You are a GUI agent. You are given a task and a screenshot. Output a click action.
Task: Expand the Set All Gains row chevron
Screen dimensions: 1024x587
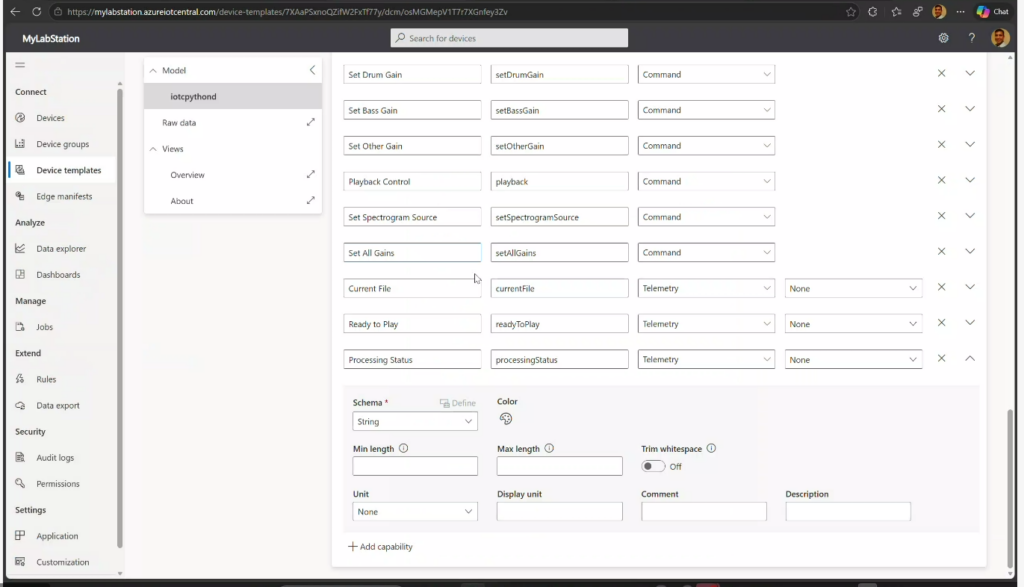[x=969, y=252]
